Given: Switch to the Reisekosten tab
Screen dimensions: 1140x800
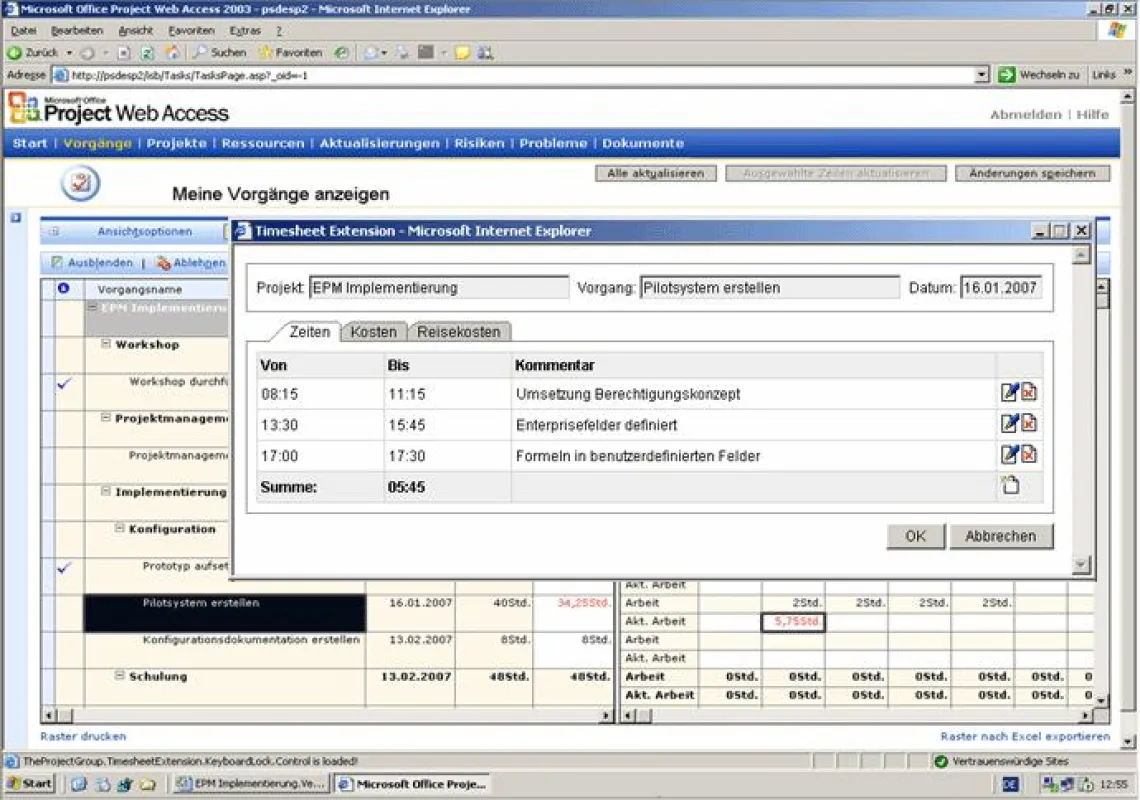Looking at the screenshot, I should tap(459, 332).
